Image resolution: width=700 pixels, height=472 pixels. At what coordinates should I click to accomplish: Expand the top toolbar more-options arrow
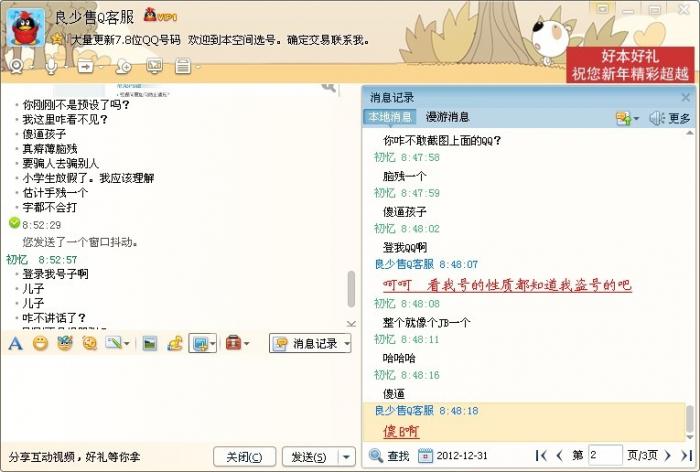[x=198, y=67]
